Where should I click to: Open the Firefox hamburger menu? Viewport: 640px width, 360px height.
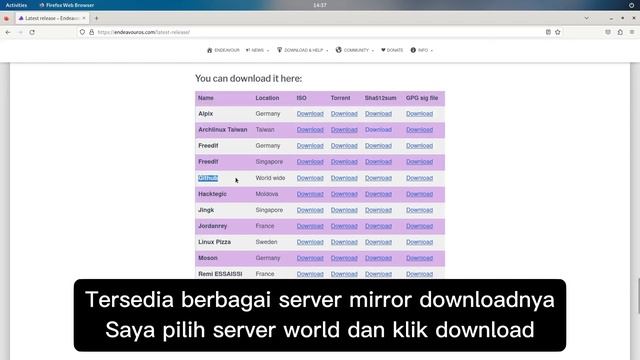[632, 32]
